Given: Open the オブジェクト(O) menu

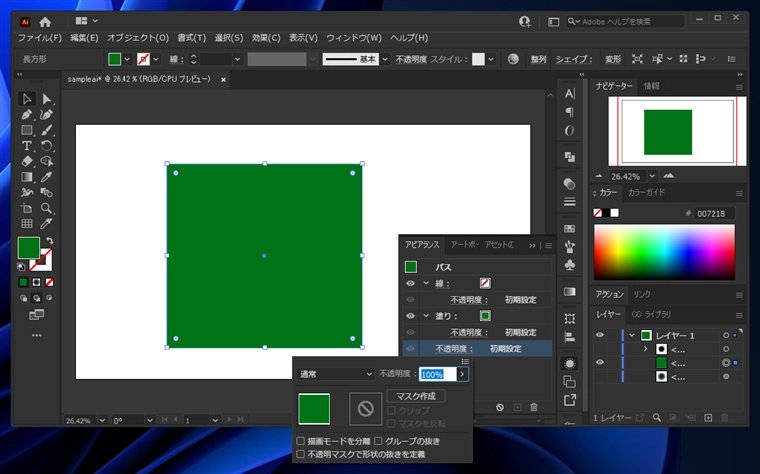Looking at the screenshot, I should pyautogui.click(x=138, y=38).
